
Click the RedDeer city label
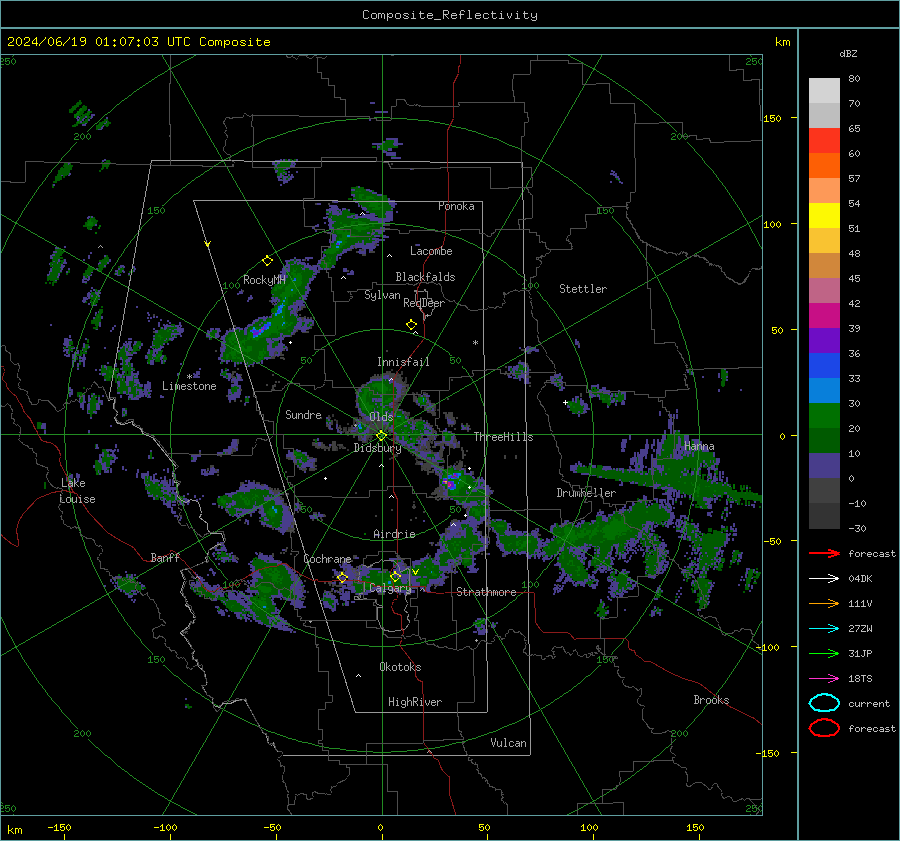coord(424,303)
